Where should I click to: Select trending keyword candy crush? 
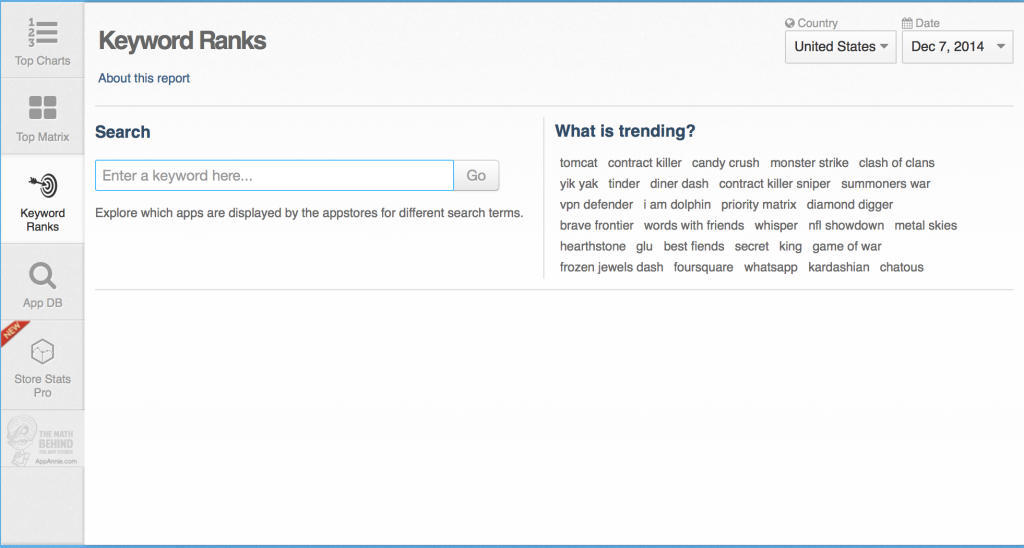[x=725, y=163]
